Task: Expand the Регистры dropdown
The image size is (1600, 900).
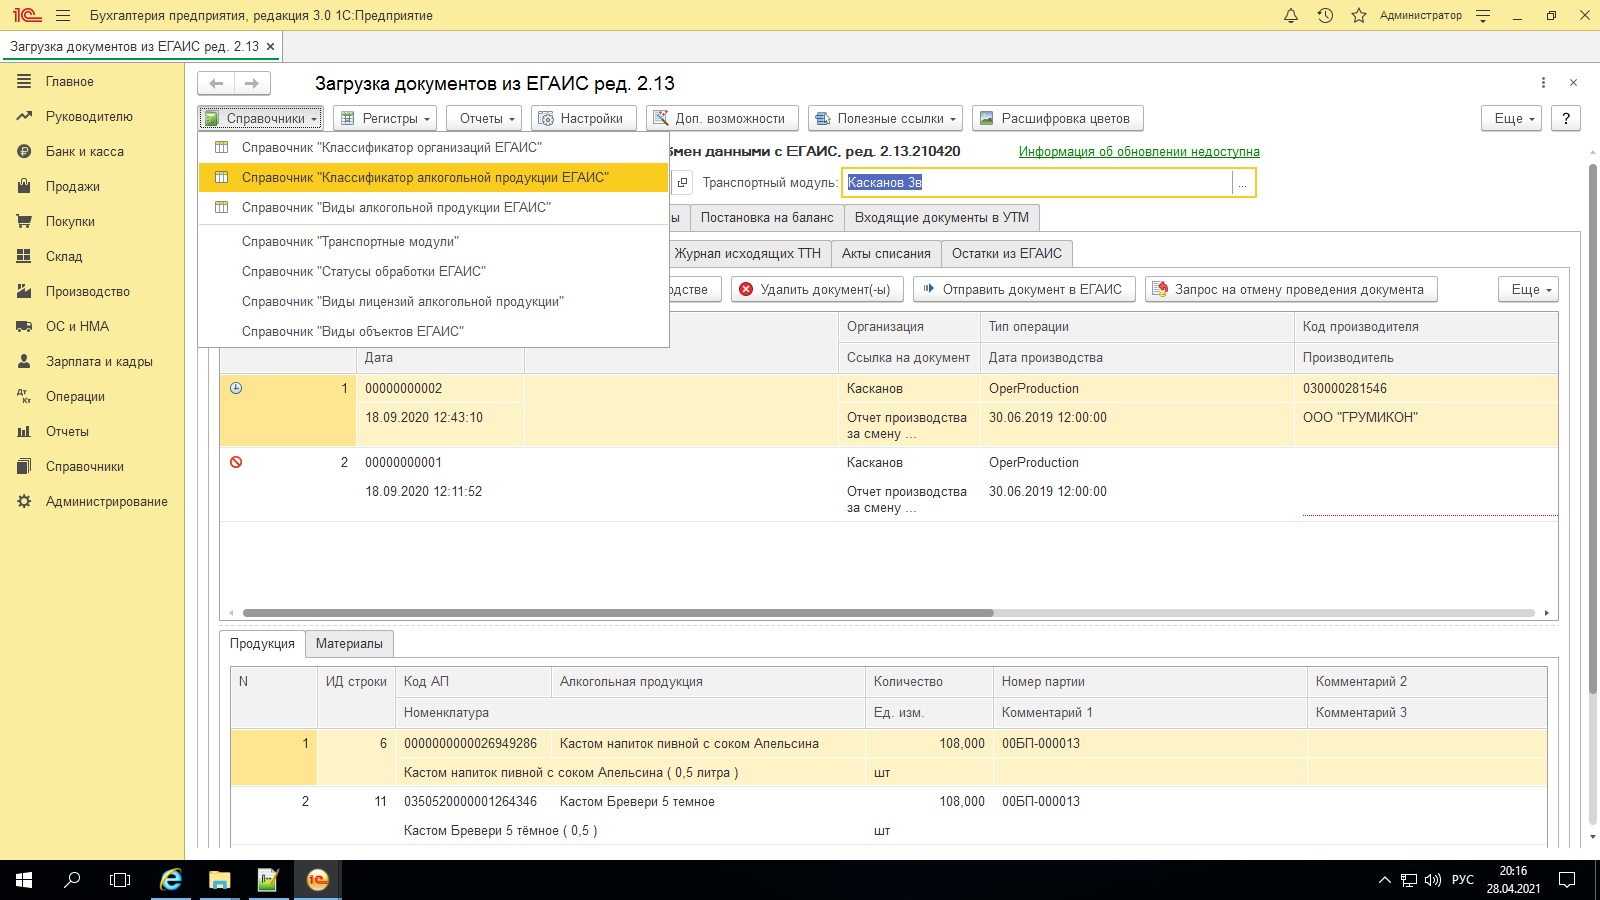Action: coord(385,118)
